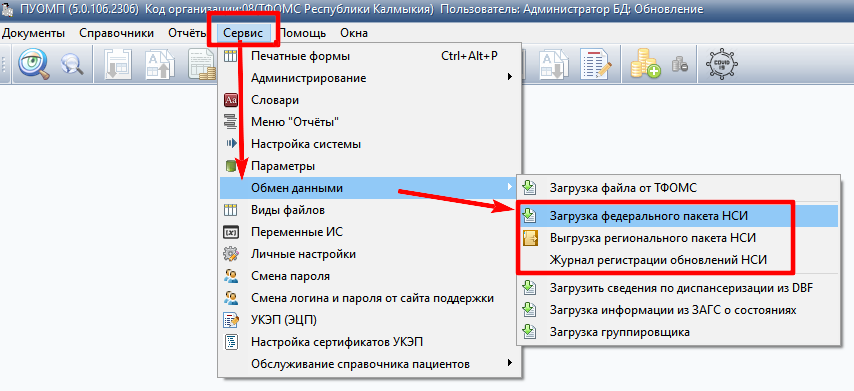The height and width of the screenshot is (391, 854).
Task: Open Личные настройки entry
Action: coord(370,254)
